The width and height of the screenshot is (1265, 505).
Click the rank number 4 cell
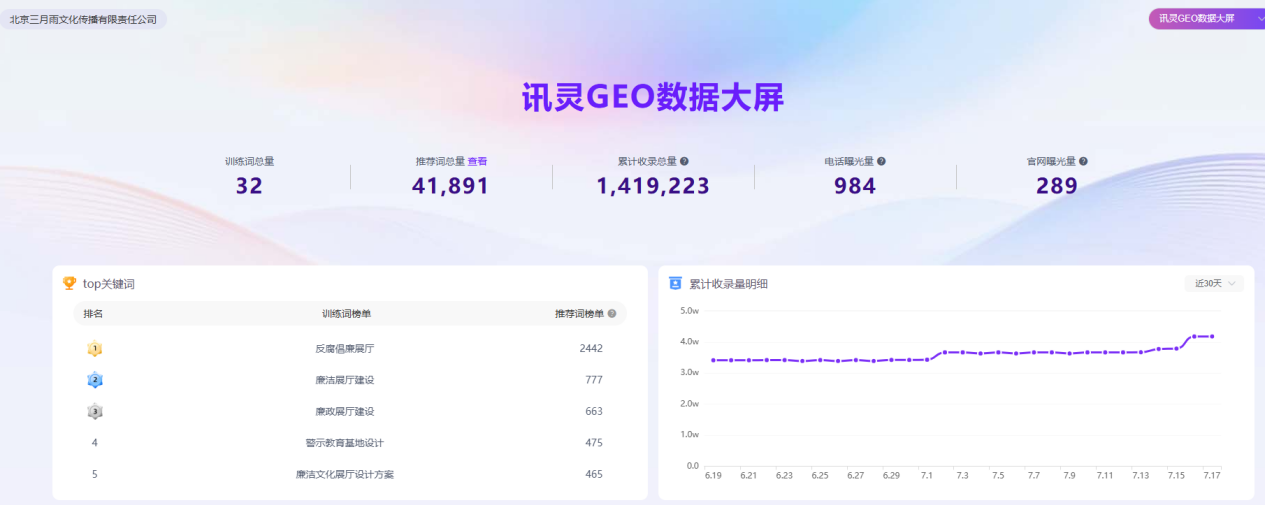point(94,443)
